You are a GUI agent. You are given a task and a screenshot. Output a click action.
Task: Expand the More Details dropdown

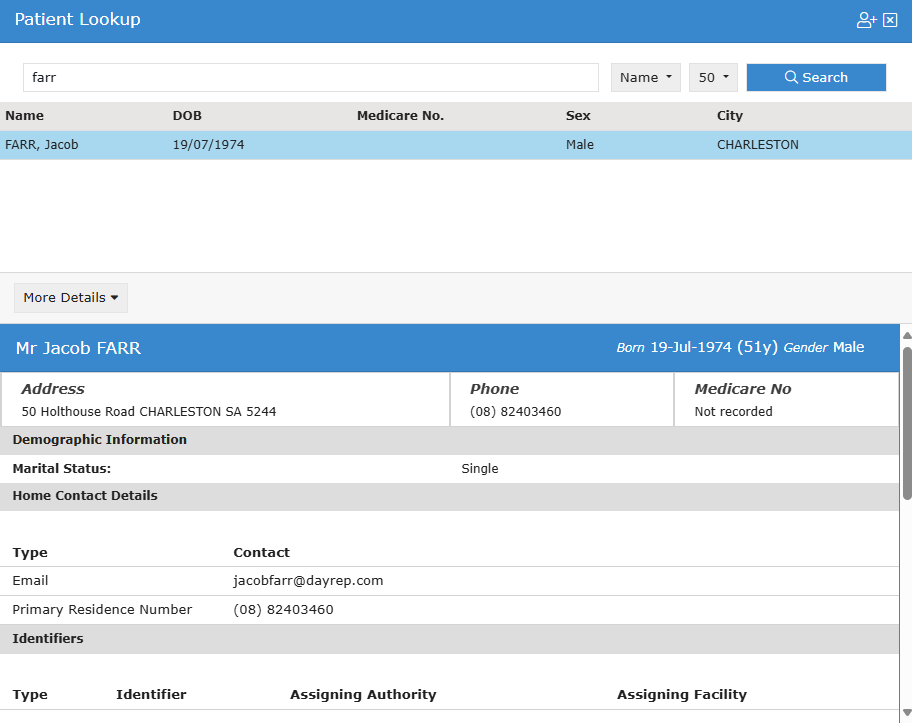coord(71,297)
